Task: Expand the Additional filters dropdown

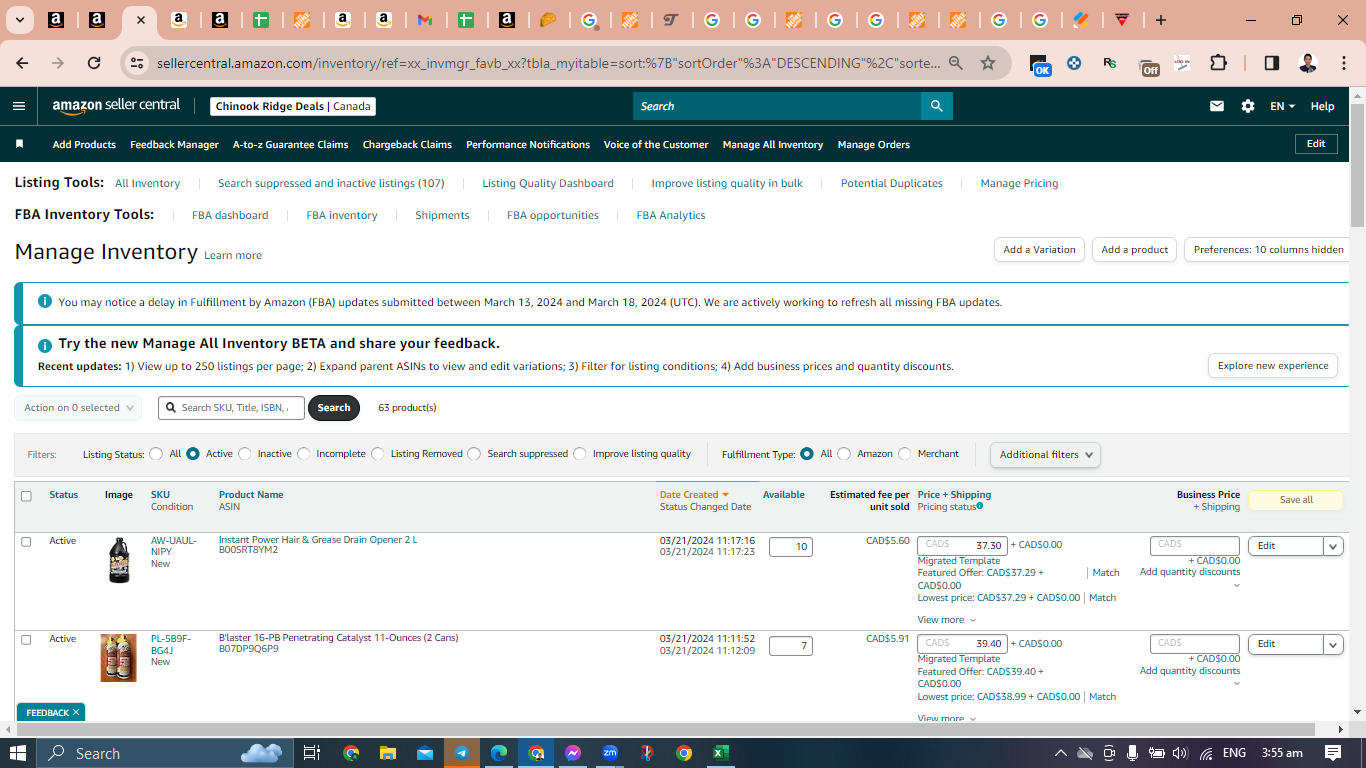Action: click(1045, 454)
